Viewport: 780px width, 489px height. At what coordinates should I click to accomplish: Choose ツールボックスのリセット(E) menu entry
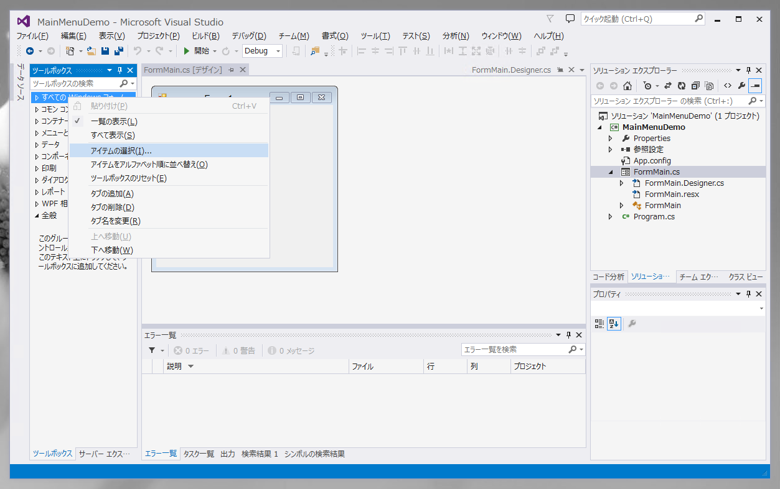[x=169, y=178]
